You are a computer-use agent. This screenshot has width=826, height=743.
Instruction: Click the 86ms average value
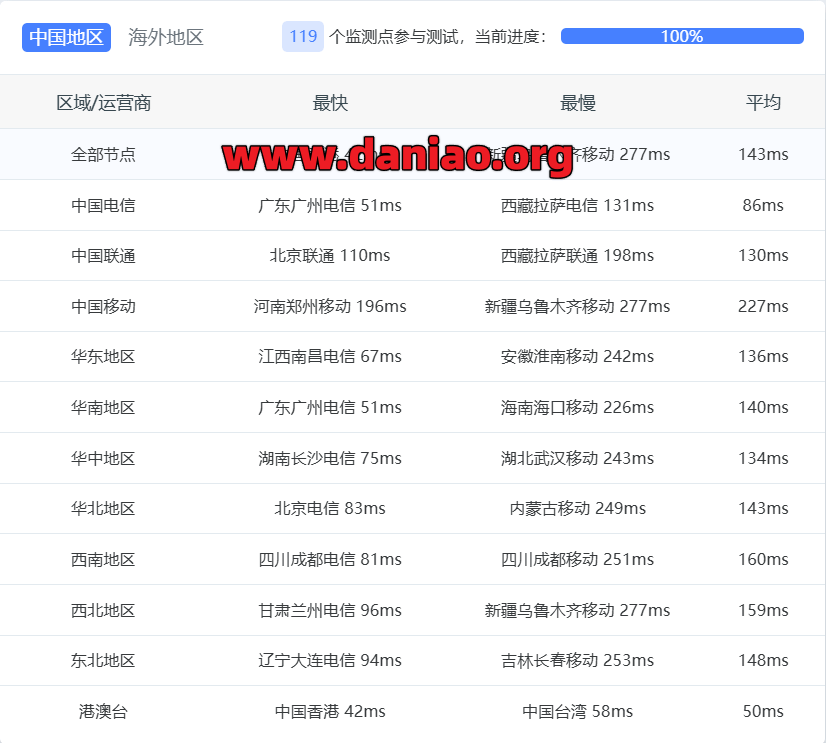(x=763, y=206)
